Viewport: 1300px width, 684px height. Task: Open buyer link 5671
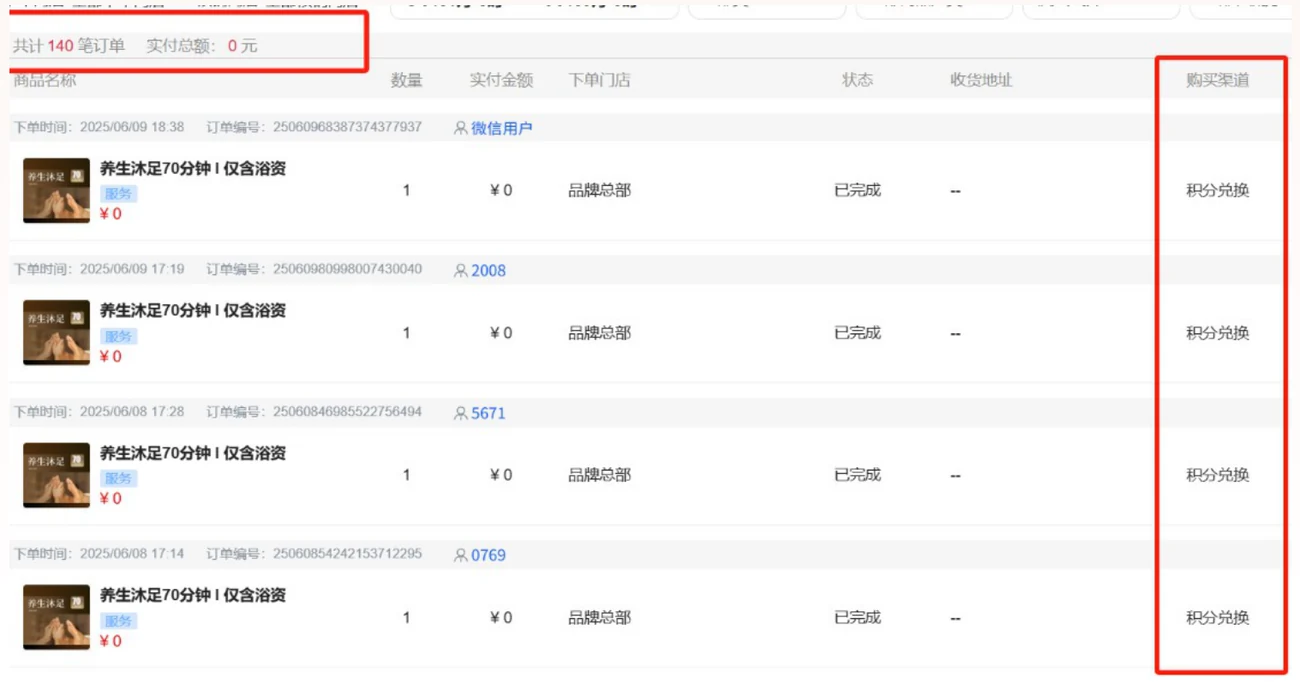489,413
